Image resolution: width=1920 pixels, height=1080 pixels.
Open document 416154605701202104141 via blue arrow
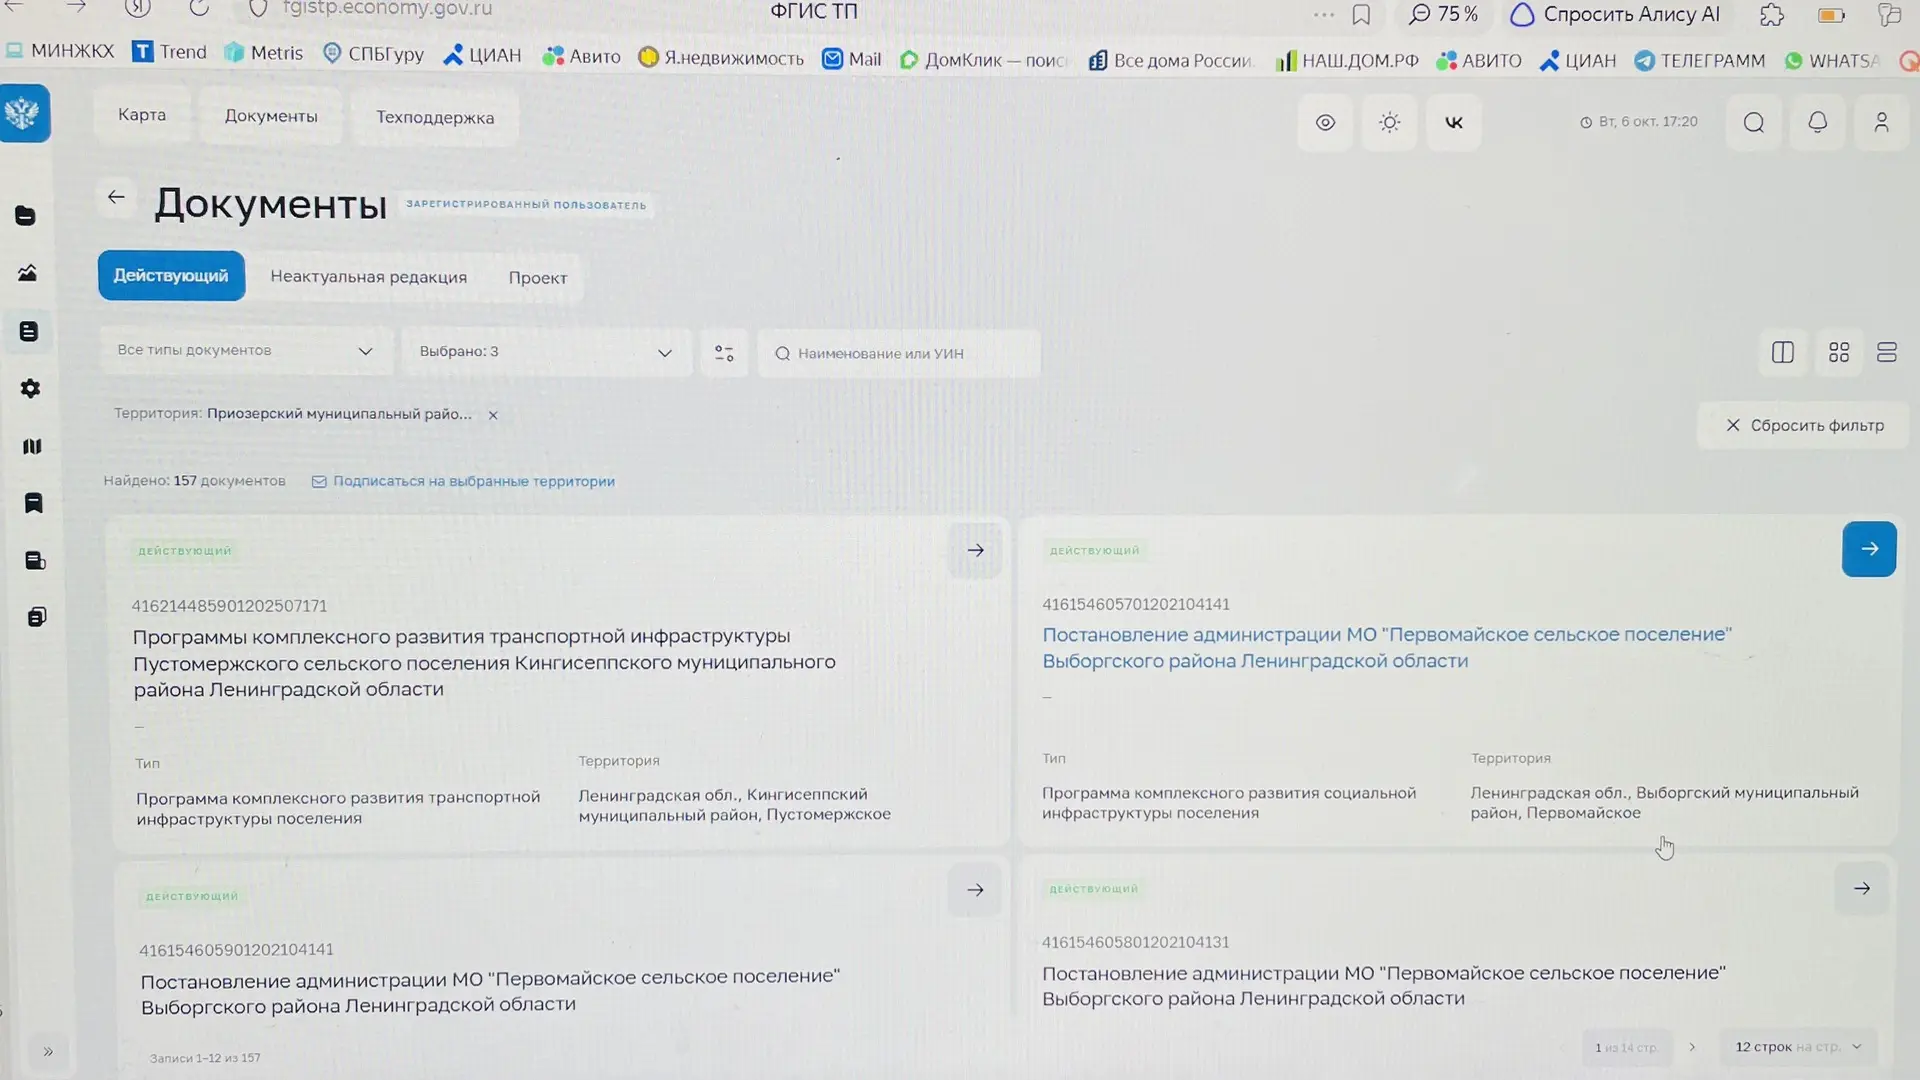coord(1869,549)
